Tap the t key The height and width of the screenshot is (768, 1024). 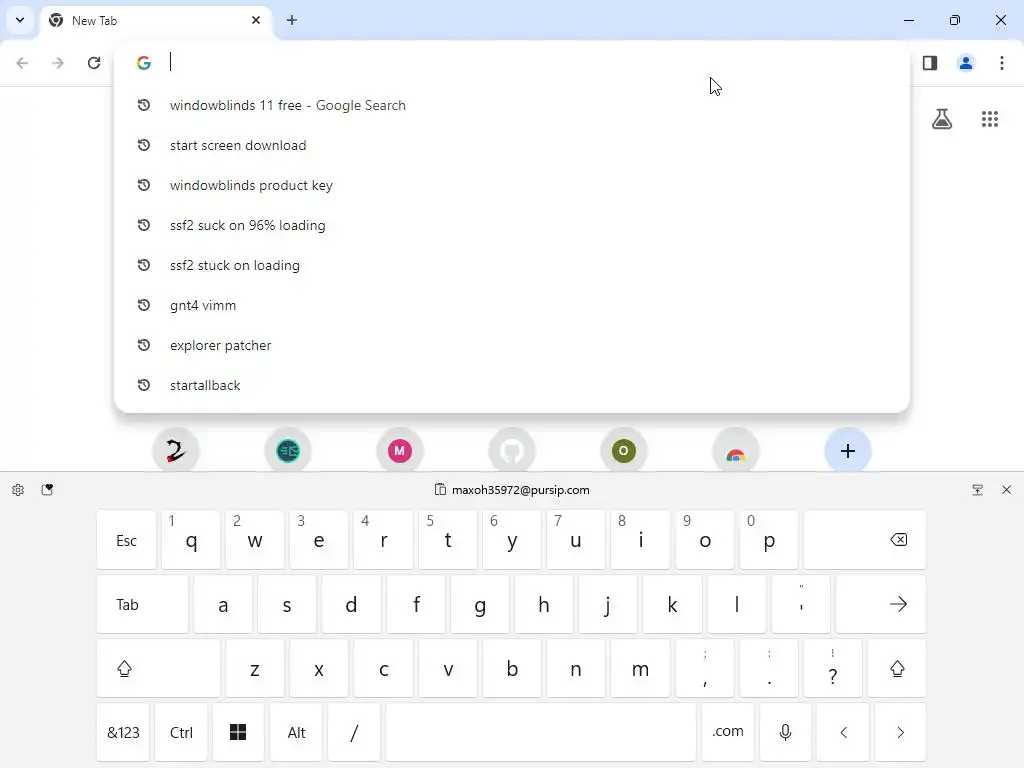[x=447, y=540]
